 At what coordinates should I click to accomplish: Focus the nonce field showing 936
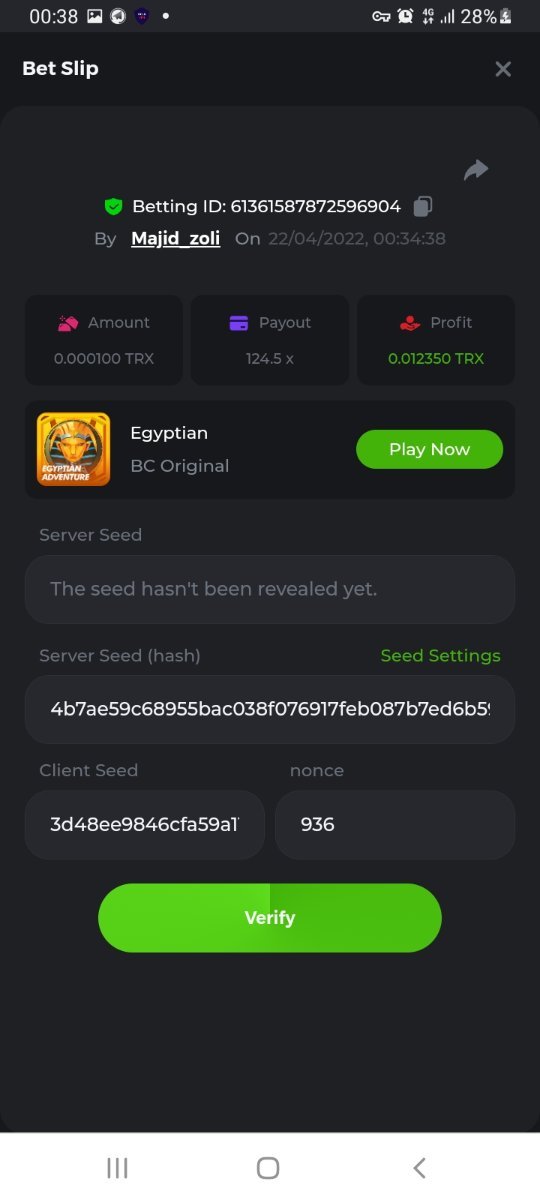click(x=395, y=825)
